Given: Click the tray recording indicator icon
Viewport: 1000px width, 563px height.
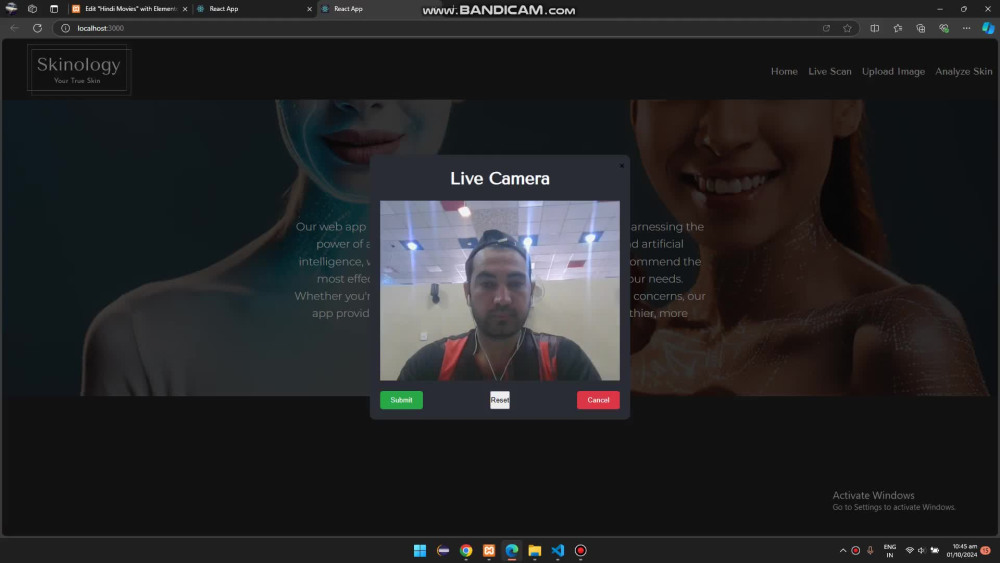Looking at the screenshot, I should tap(856, 550).
